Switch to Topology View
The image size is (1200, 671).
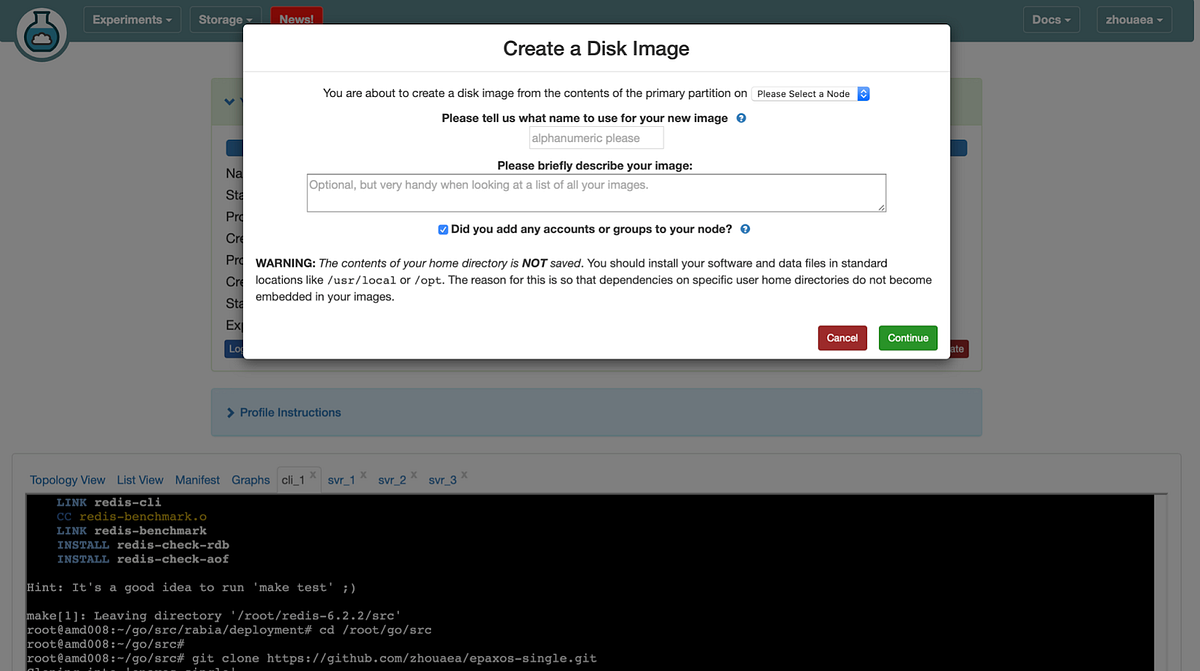click(x=67, y=480)
